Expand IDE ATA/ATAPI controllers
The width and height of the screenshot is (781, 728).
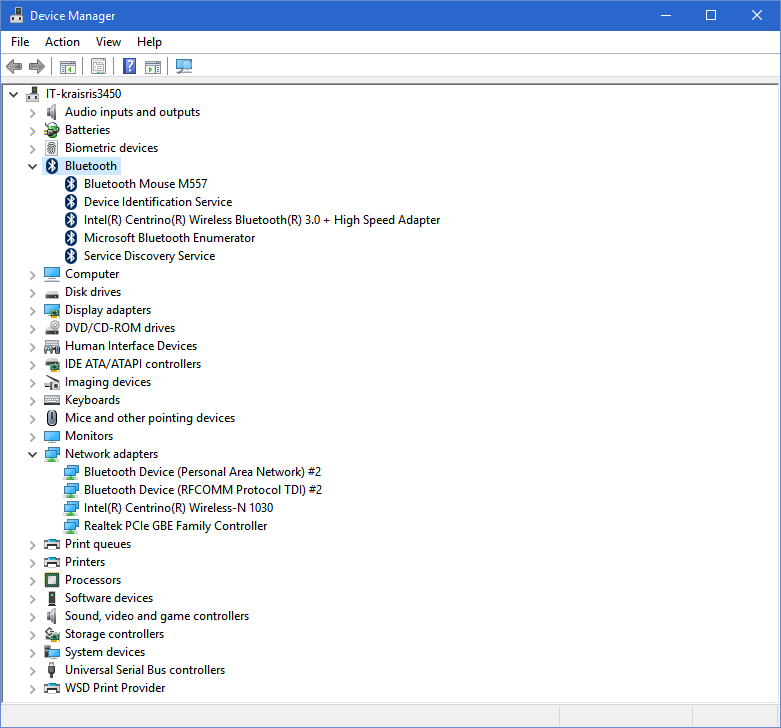[33, 365]
